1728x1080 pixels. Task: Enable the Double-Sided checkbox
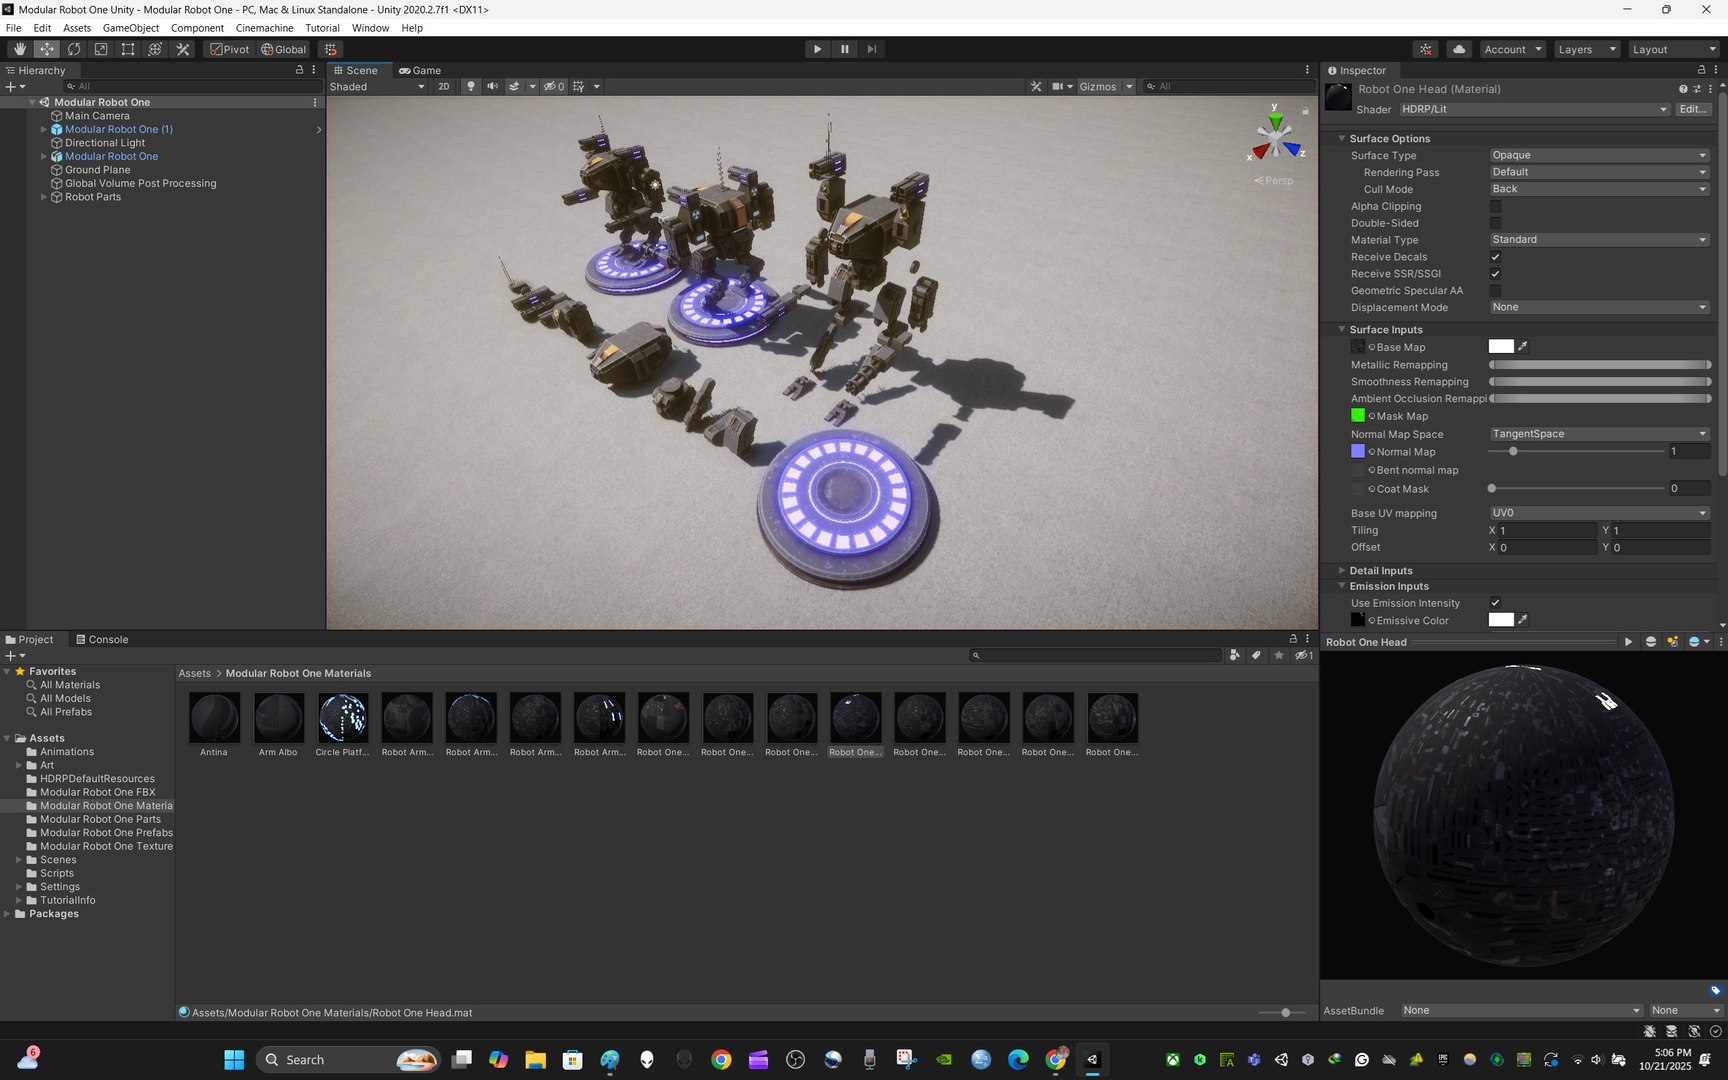tap(1495, 223)
